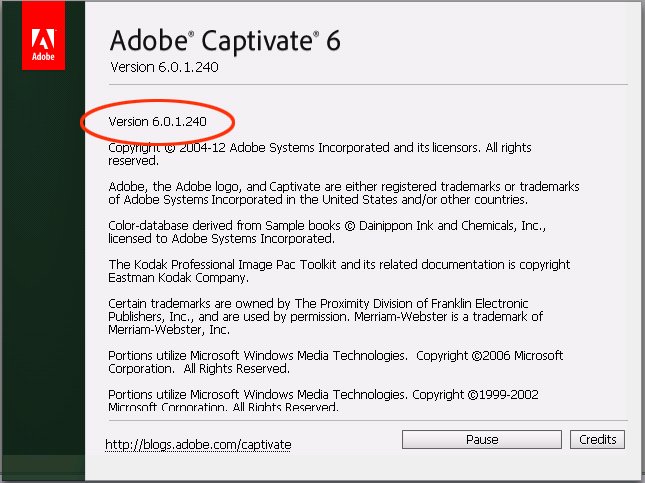Click the red Adobe logo
This screenshot has width=645, height=483.
pos(43,35)
